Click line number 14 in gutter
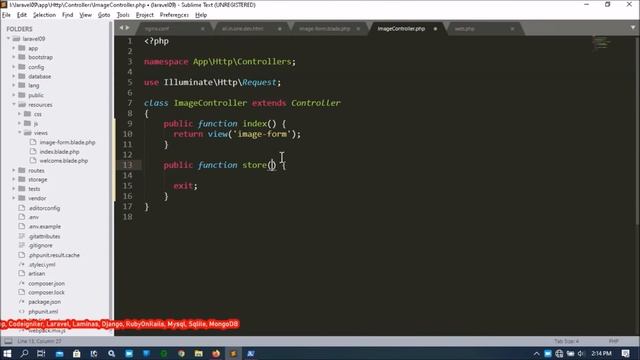This screenshot has width=640, height=360. [128, 176]
